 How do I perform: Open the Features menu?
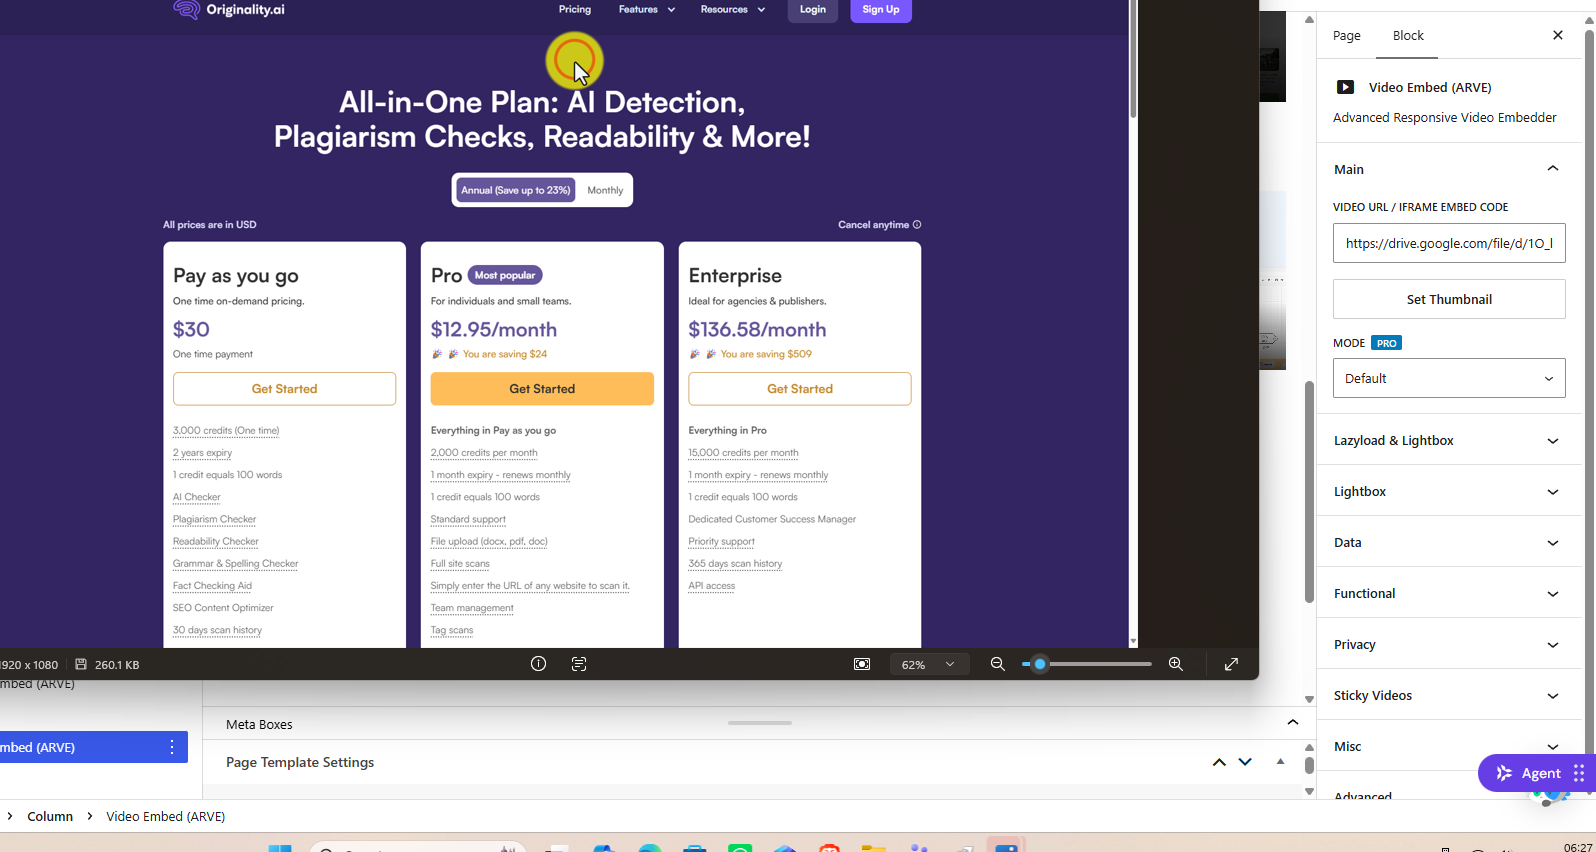point(646,9)
